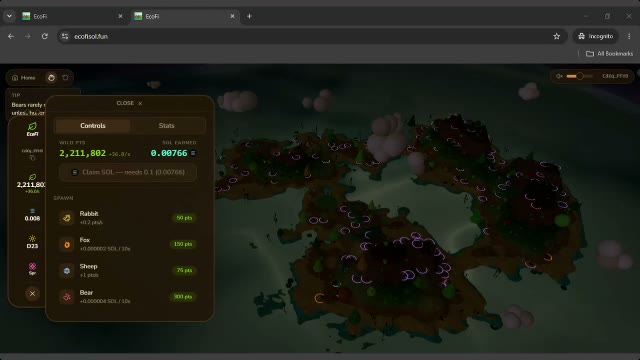Image resolution: width=640 pixels, height=360 pixels.
Task: Open the Chrome three-dot menu
Action: (x=629, y=36)
